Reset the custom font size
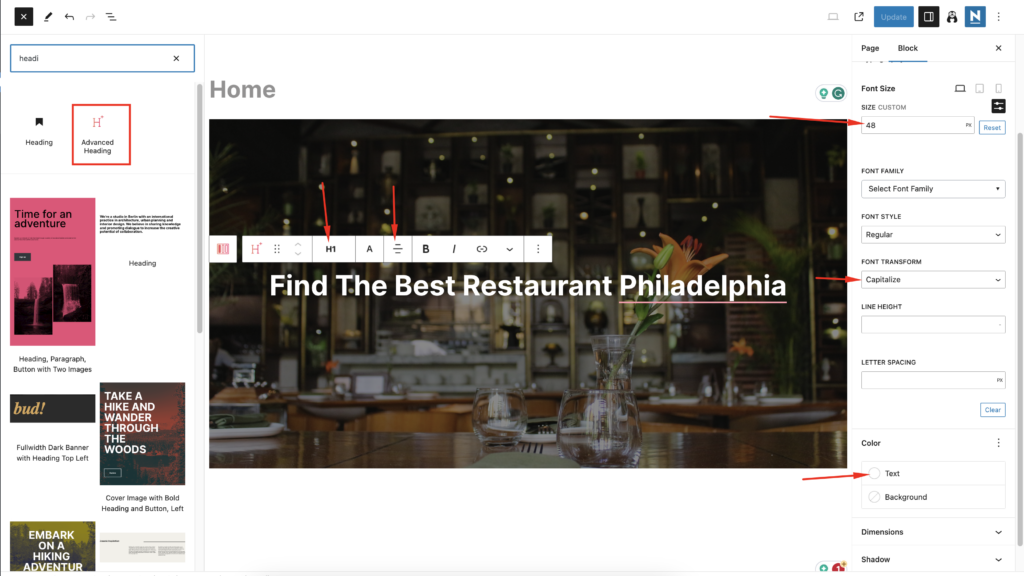The height and width of the screenshot is (576, 1024). tap(992, 127)
